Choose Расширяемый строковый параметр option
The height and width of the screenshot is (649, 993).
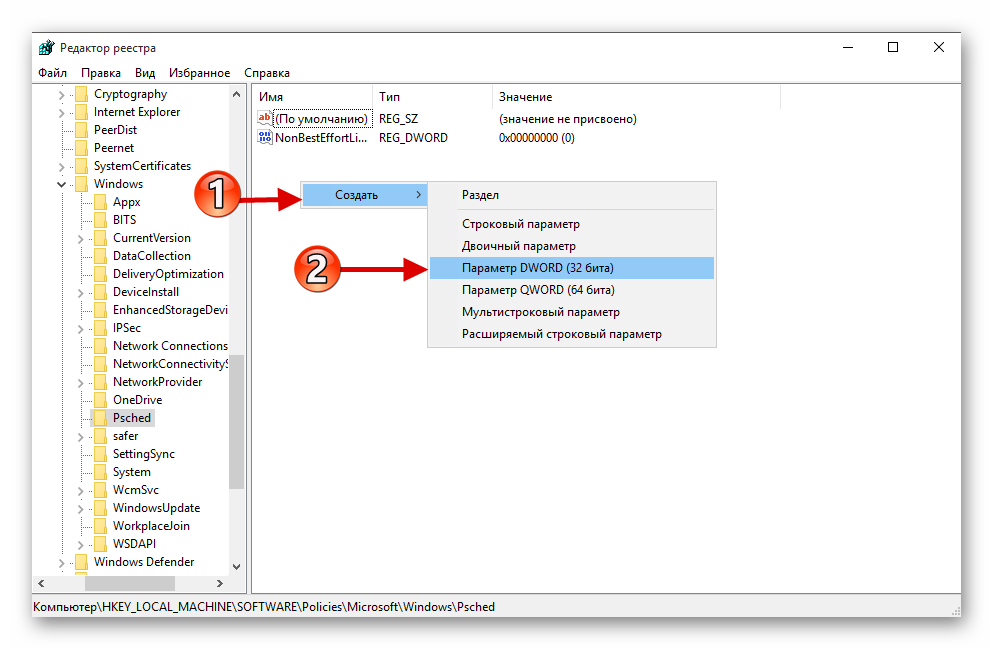tap(572, 334)
